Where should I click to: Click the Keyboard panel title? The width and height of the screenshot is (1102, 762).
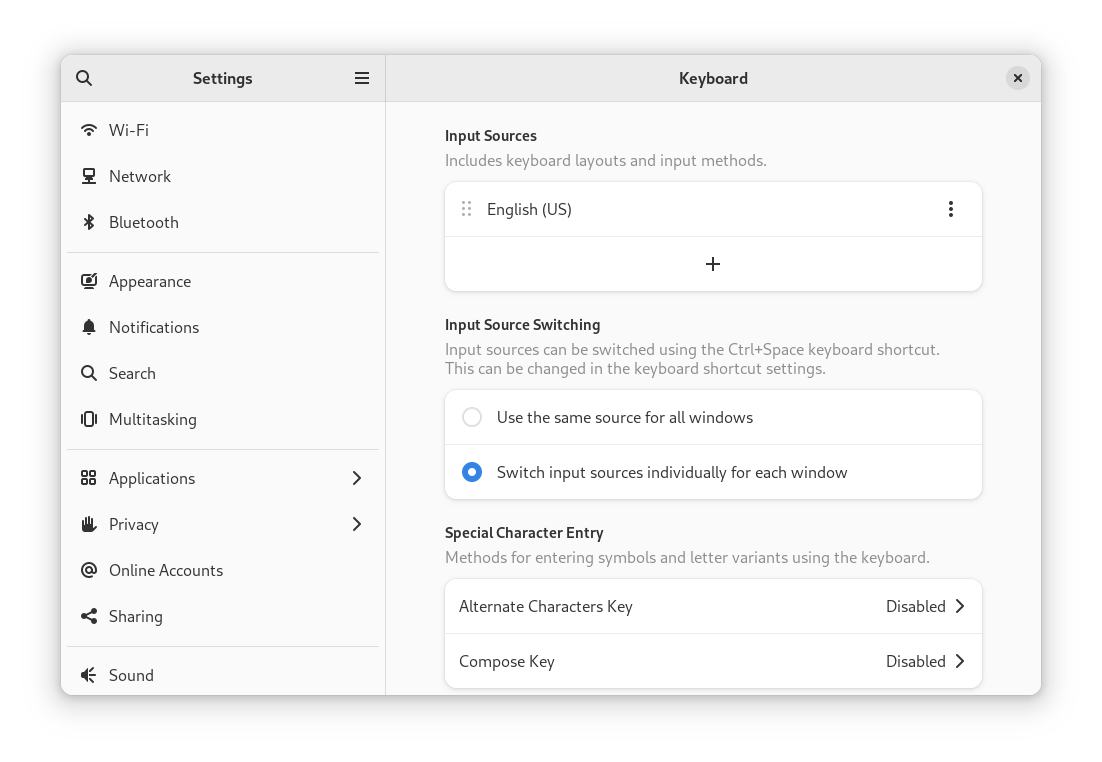tap(713, 78)
